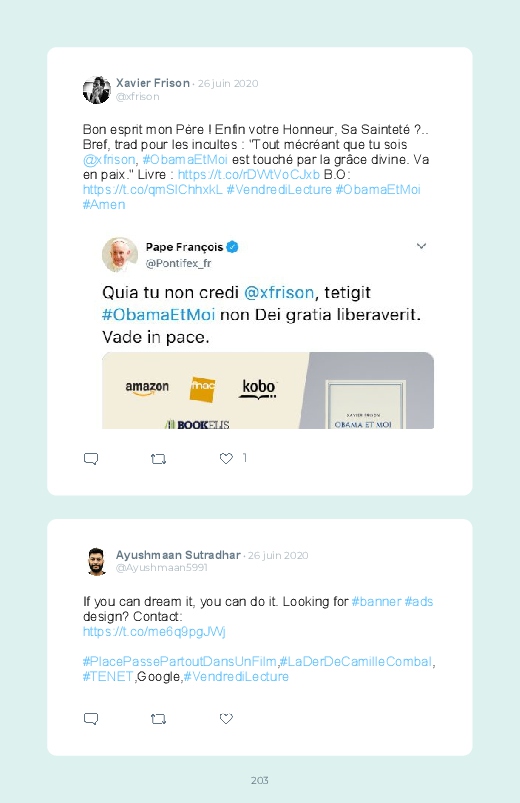This screenshot has height=803, width=520.
Task: Click the @Pontifex_fr handle
Action: (178, 263)
